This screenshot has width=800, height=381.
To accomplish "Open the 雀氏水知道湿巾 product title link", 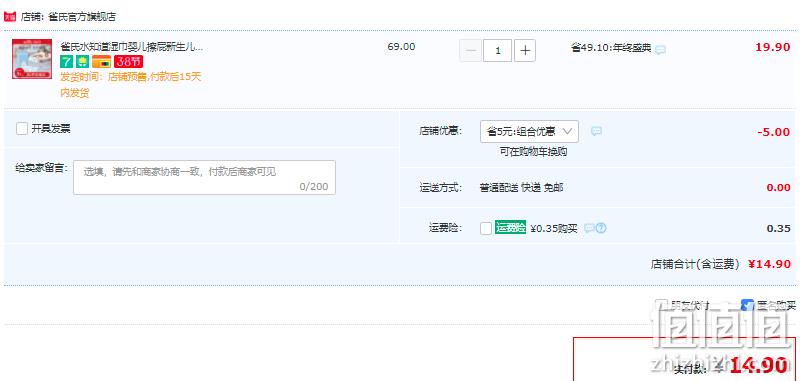I will [x=132, y=47].
